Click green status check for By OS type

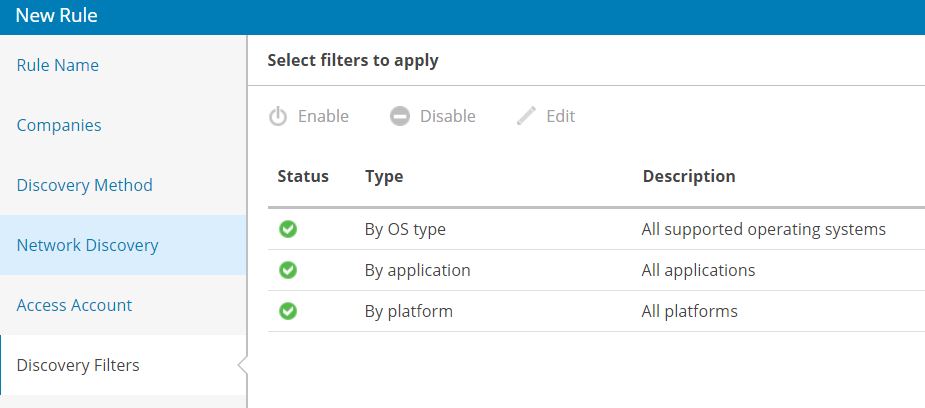coord(288,229)
